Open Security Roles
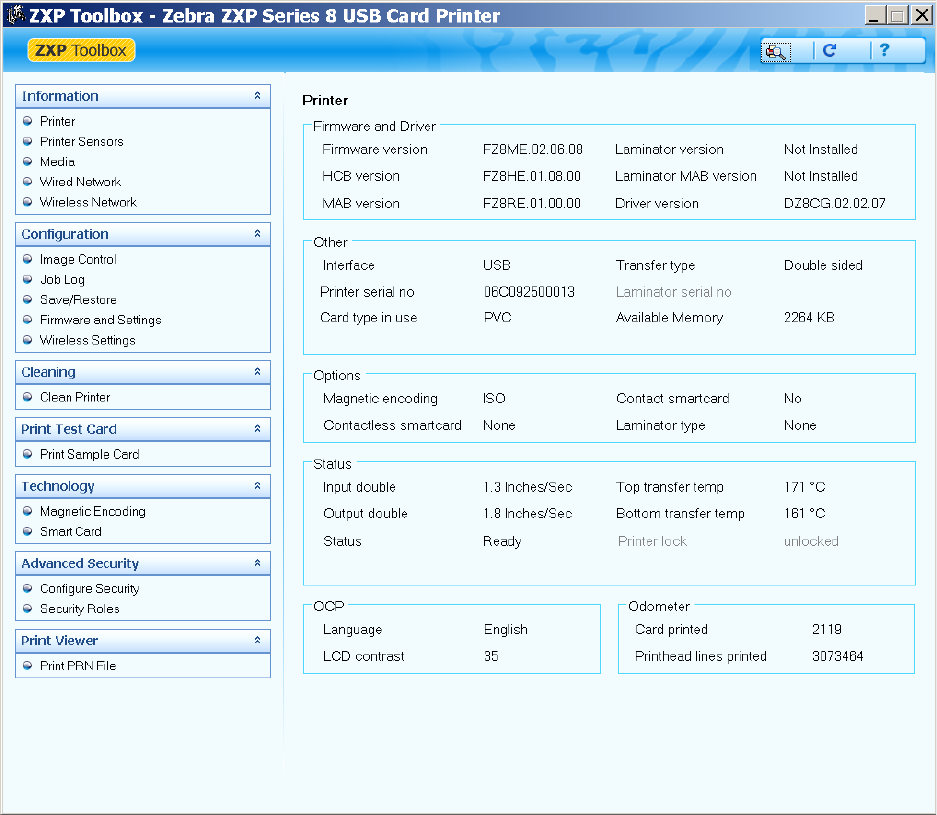937x815 pixels. pyautogui.click(x=79, y=608)
